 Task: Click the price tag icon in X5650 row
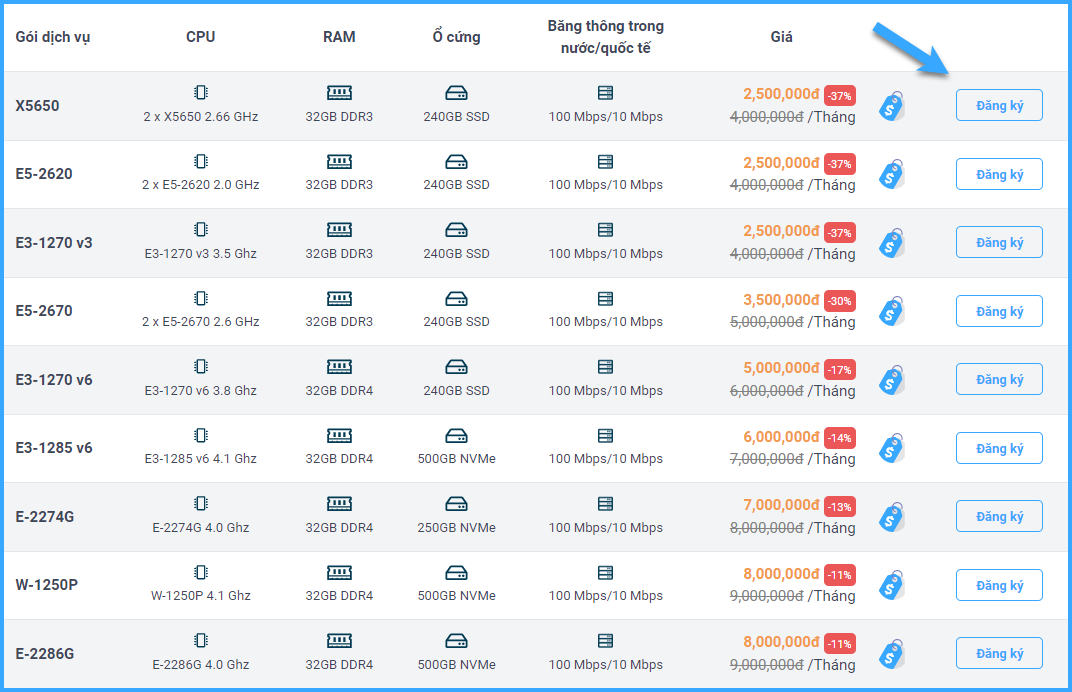(x=892, y=106)
